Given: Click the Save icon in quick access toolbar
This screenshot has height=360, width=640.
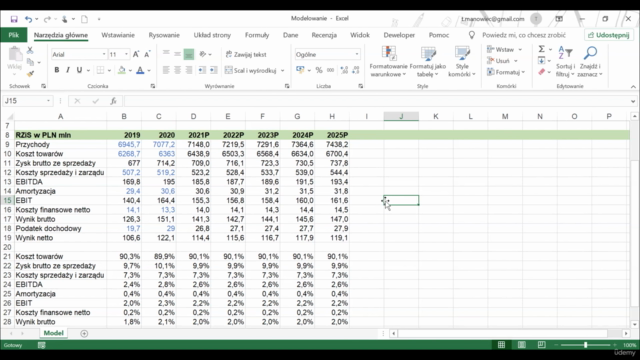Looking at the screenshot, I should tap(14, 19).
